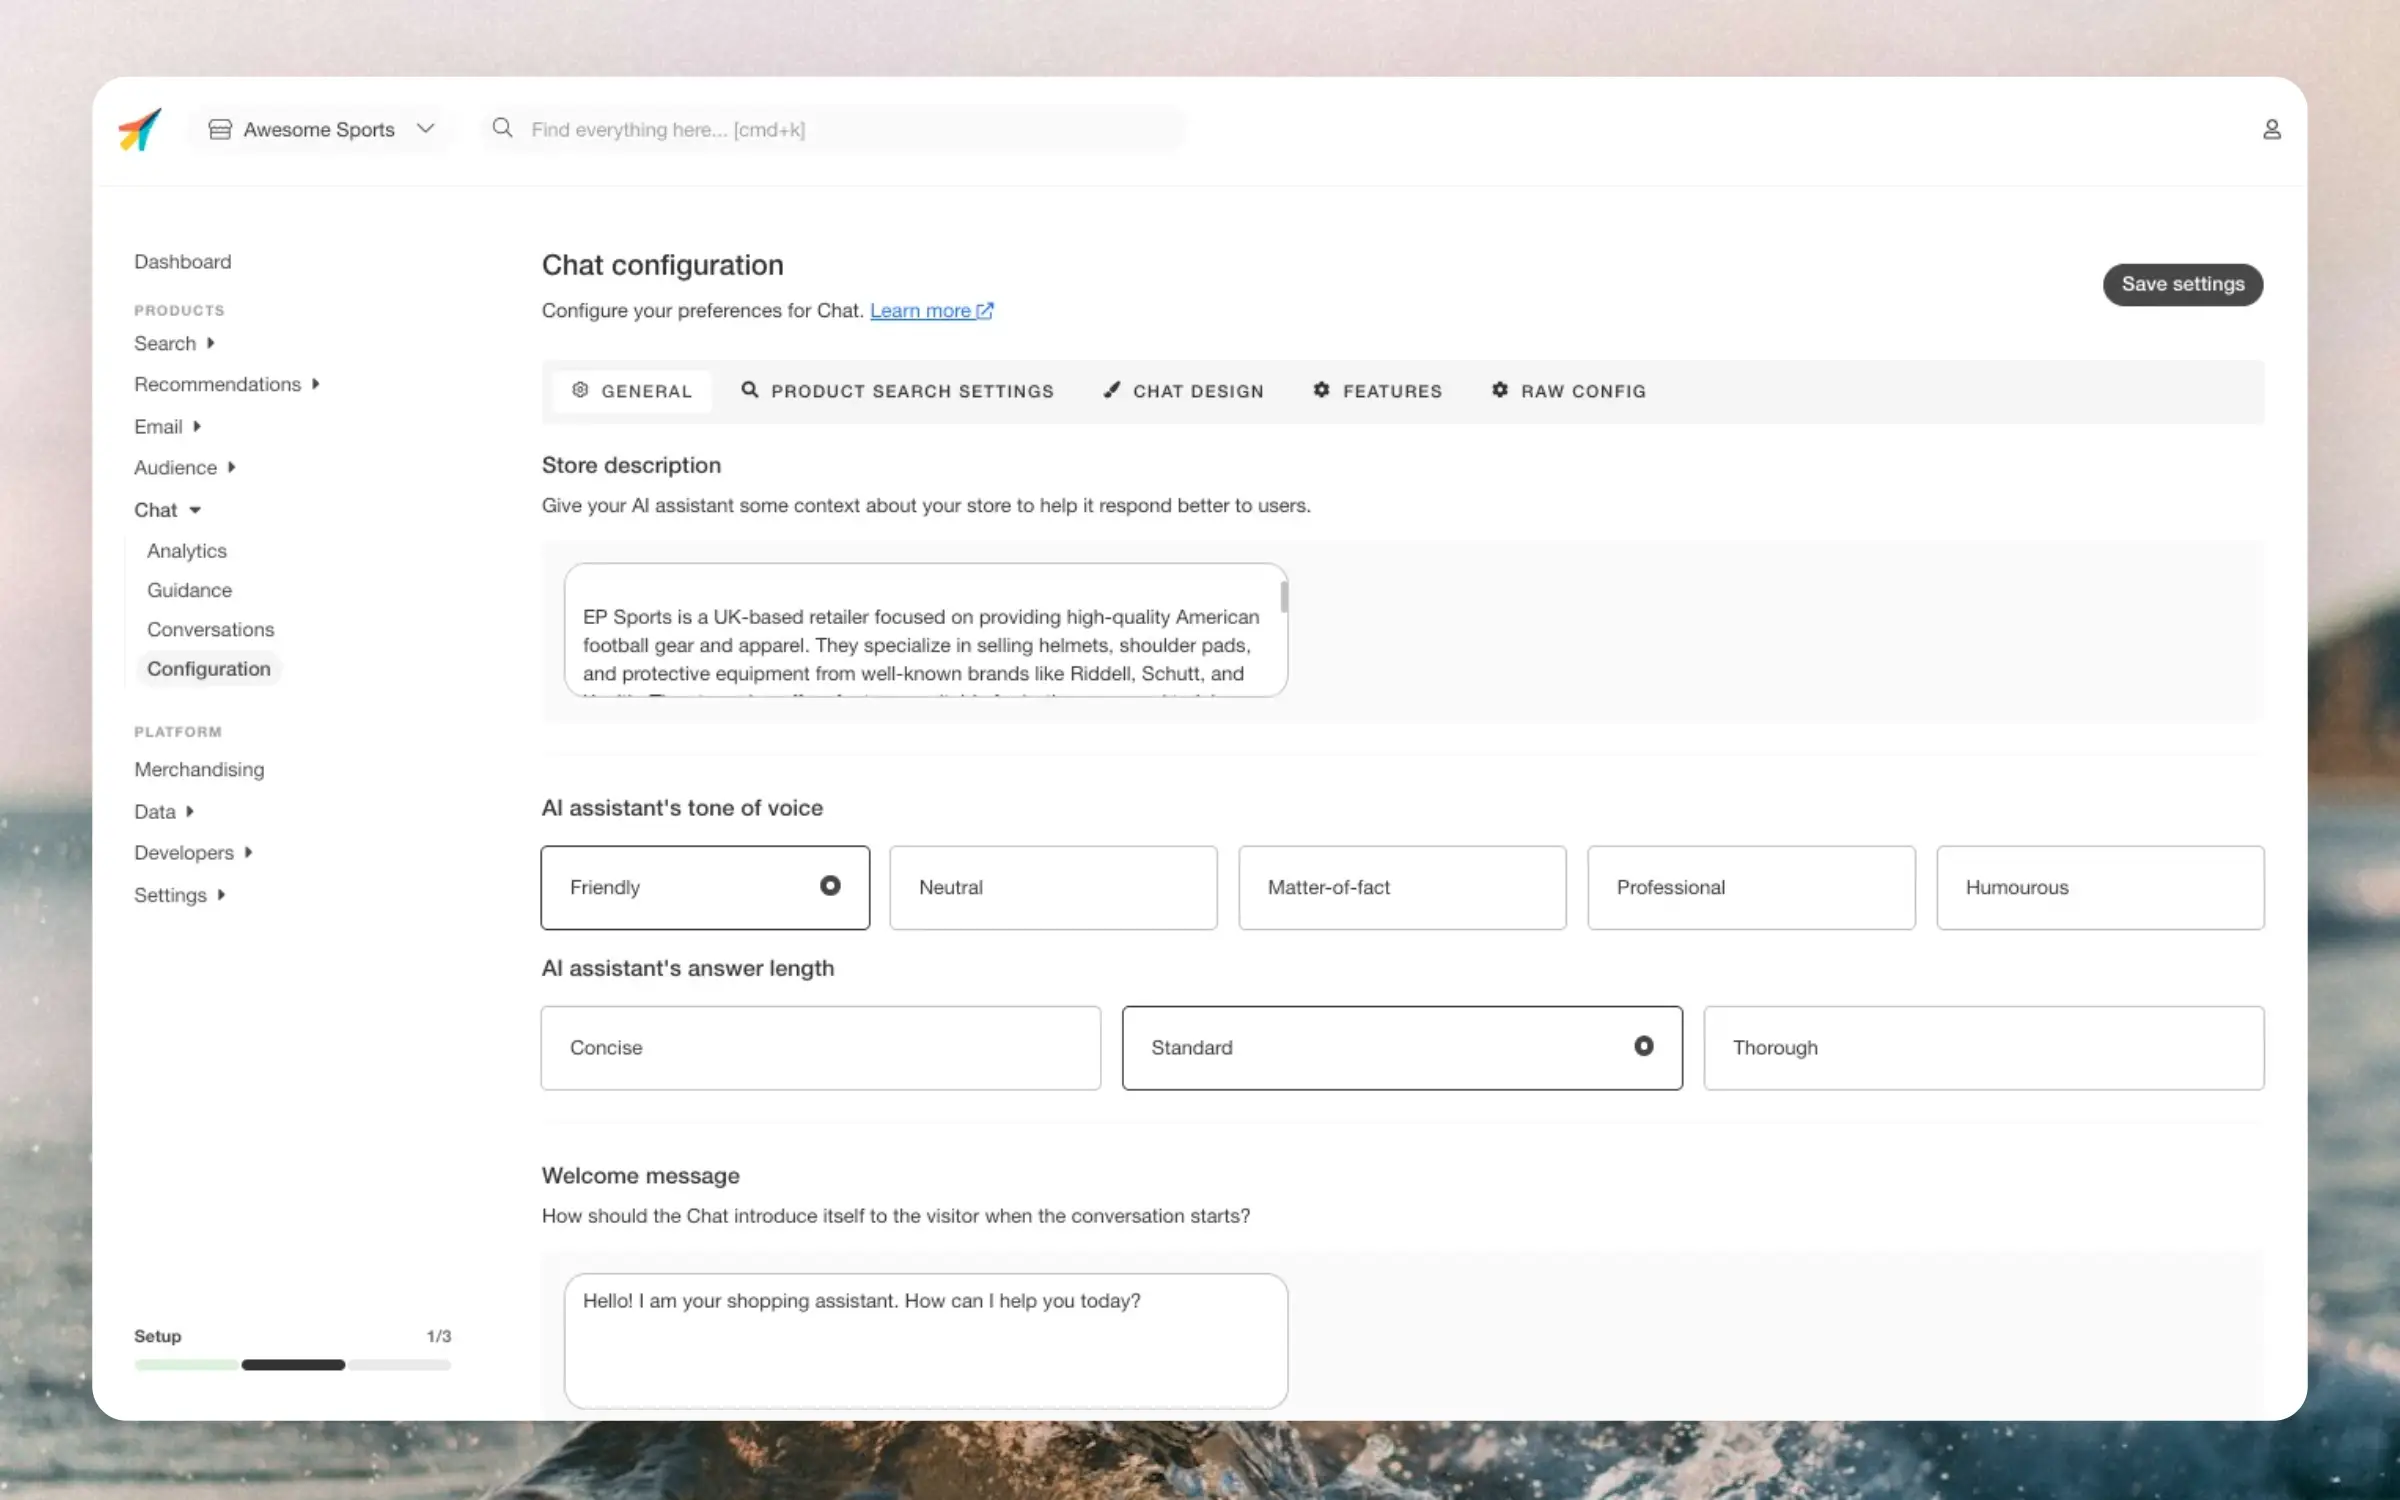The width and height of the screenshot is (2400, 1500).
Task: Click the external link icon after Learn more
Action: pos(985,311)
